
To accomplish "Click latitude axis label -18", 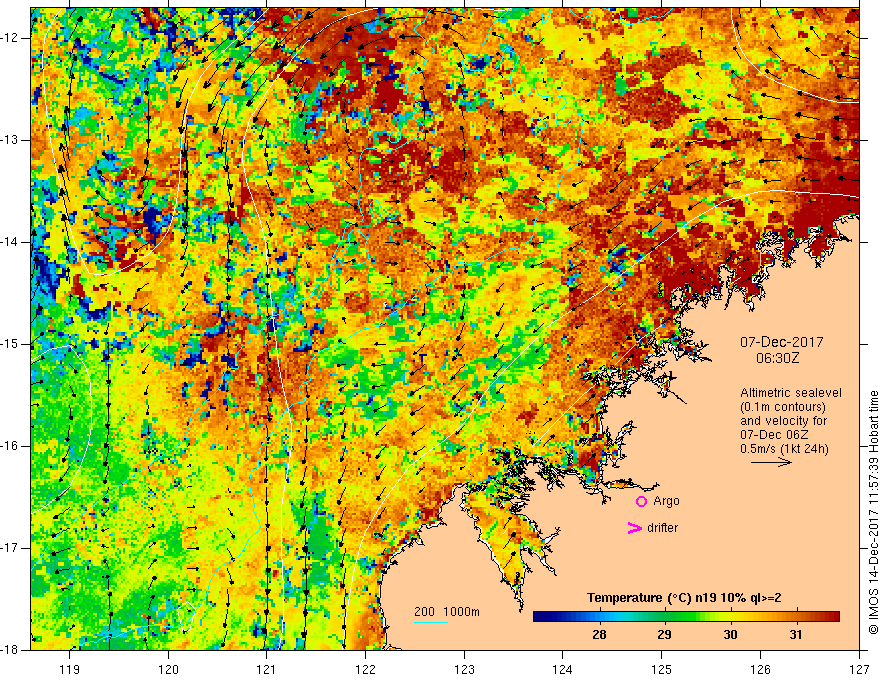I will pyautogui.click(x=11, y=650).
